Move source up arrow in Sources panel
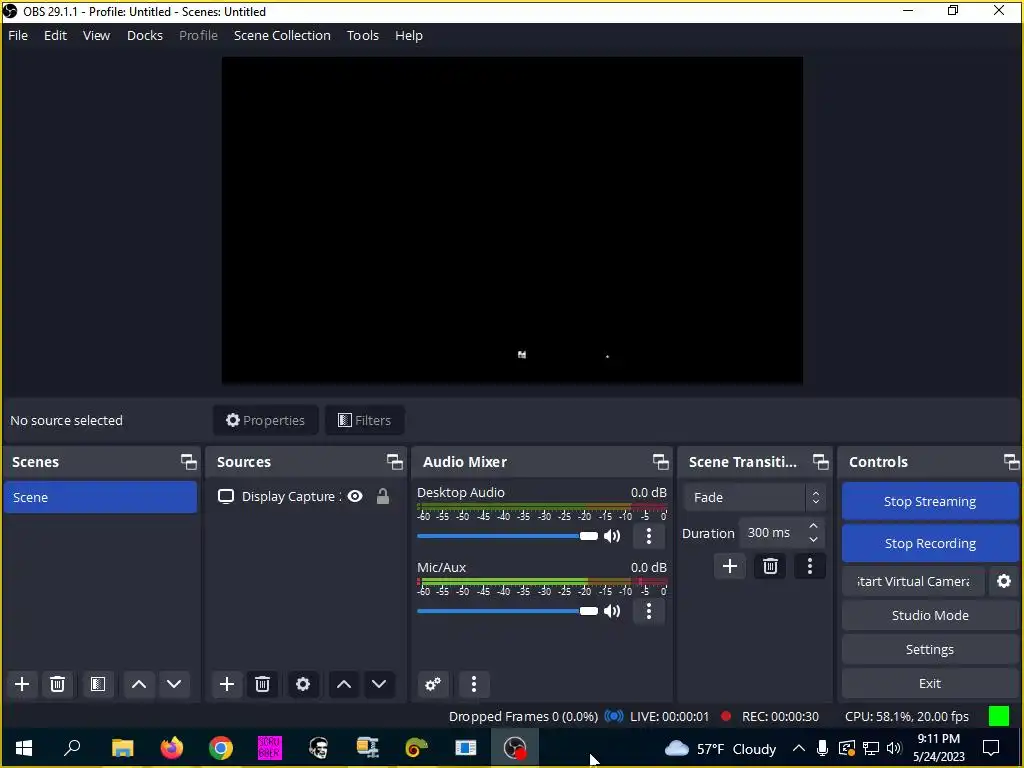Screen dimensions: 1024x768 coord(344,684)
